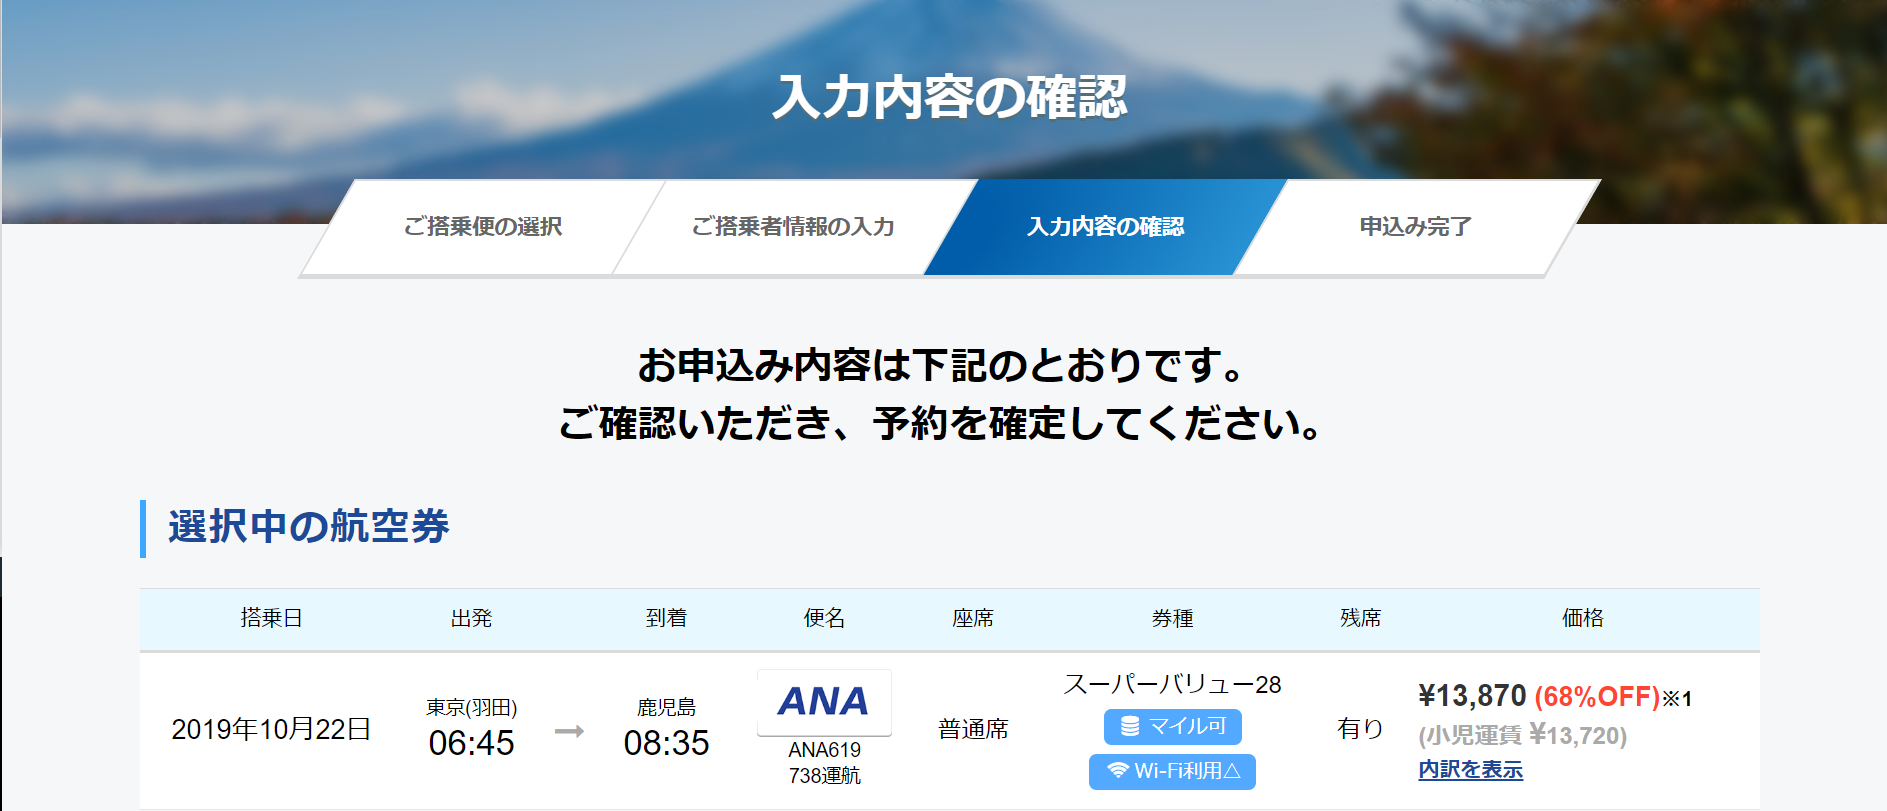1887x811 pixels.
Task: Click the 便名 column header
Action: (824, 618)
